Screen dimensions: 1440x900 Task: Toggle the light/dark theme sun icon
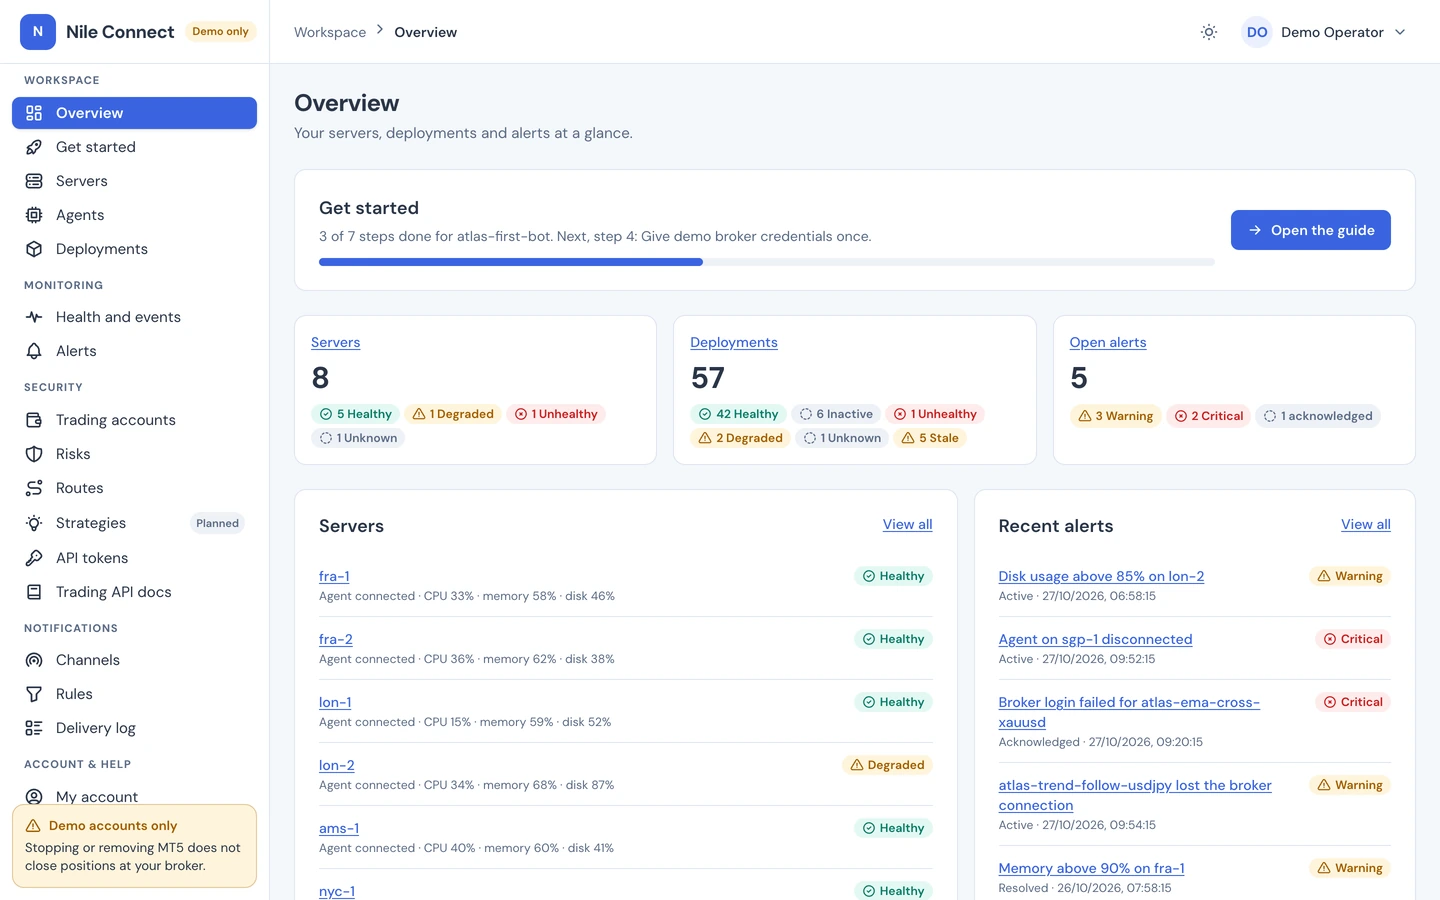(x=1209, y=32)
